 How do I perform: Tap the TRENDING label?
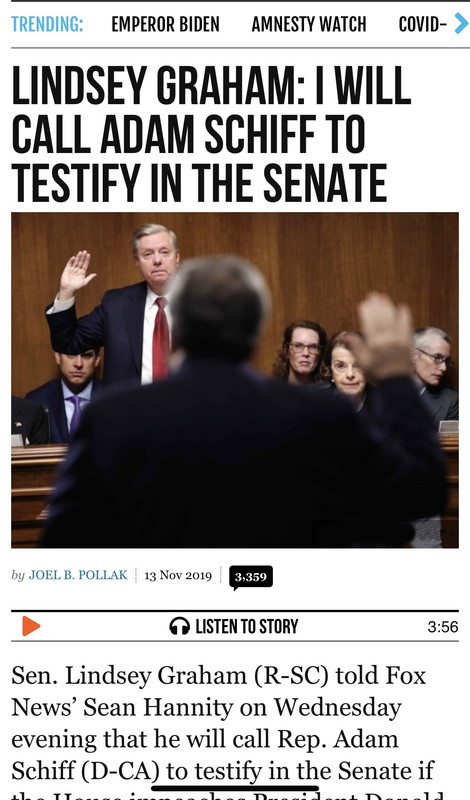point(47,24)
